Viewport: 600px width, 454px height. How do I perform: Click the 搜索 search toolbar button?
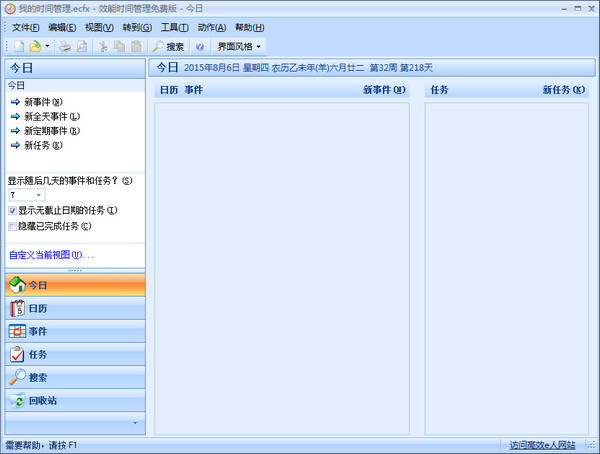coord(168,46)
